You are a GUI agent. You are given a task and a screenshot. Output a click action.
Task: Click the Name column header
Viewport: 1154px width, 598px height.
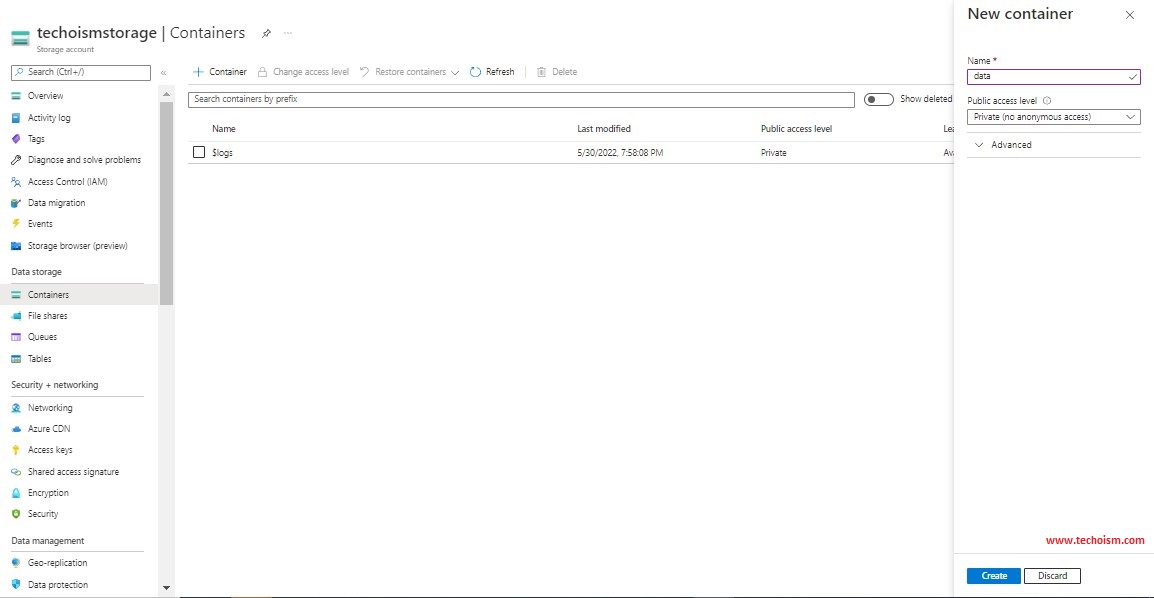coord(224,129)
